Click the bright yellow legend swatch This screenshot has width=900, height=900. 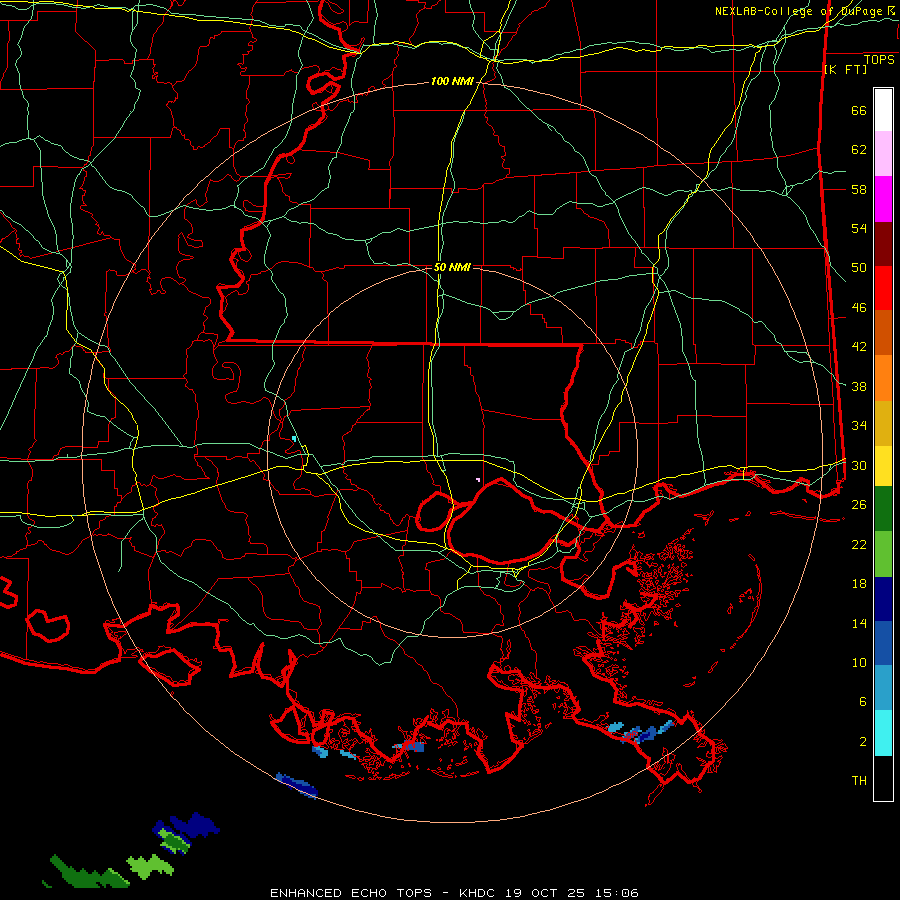(x=883, y=465)
